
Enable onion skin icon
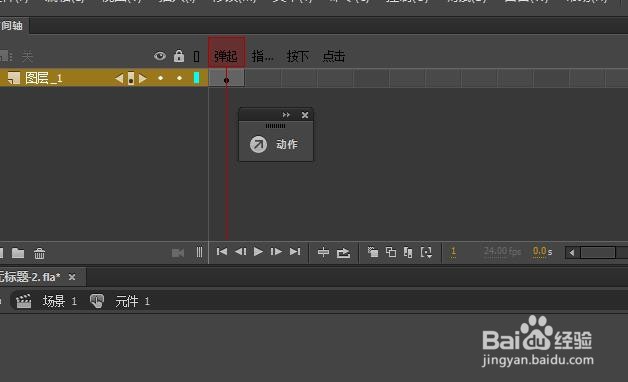[x=373, y=252]
